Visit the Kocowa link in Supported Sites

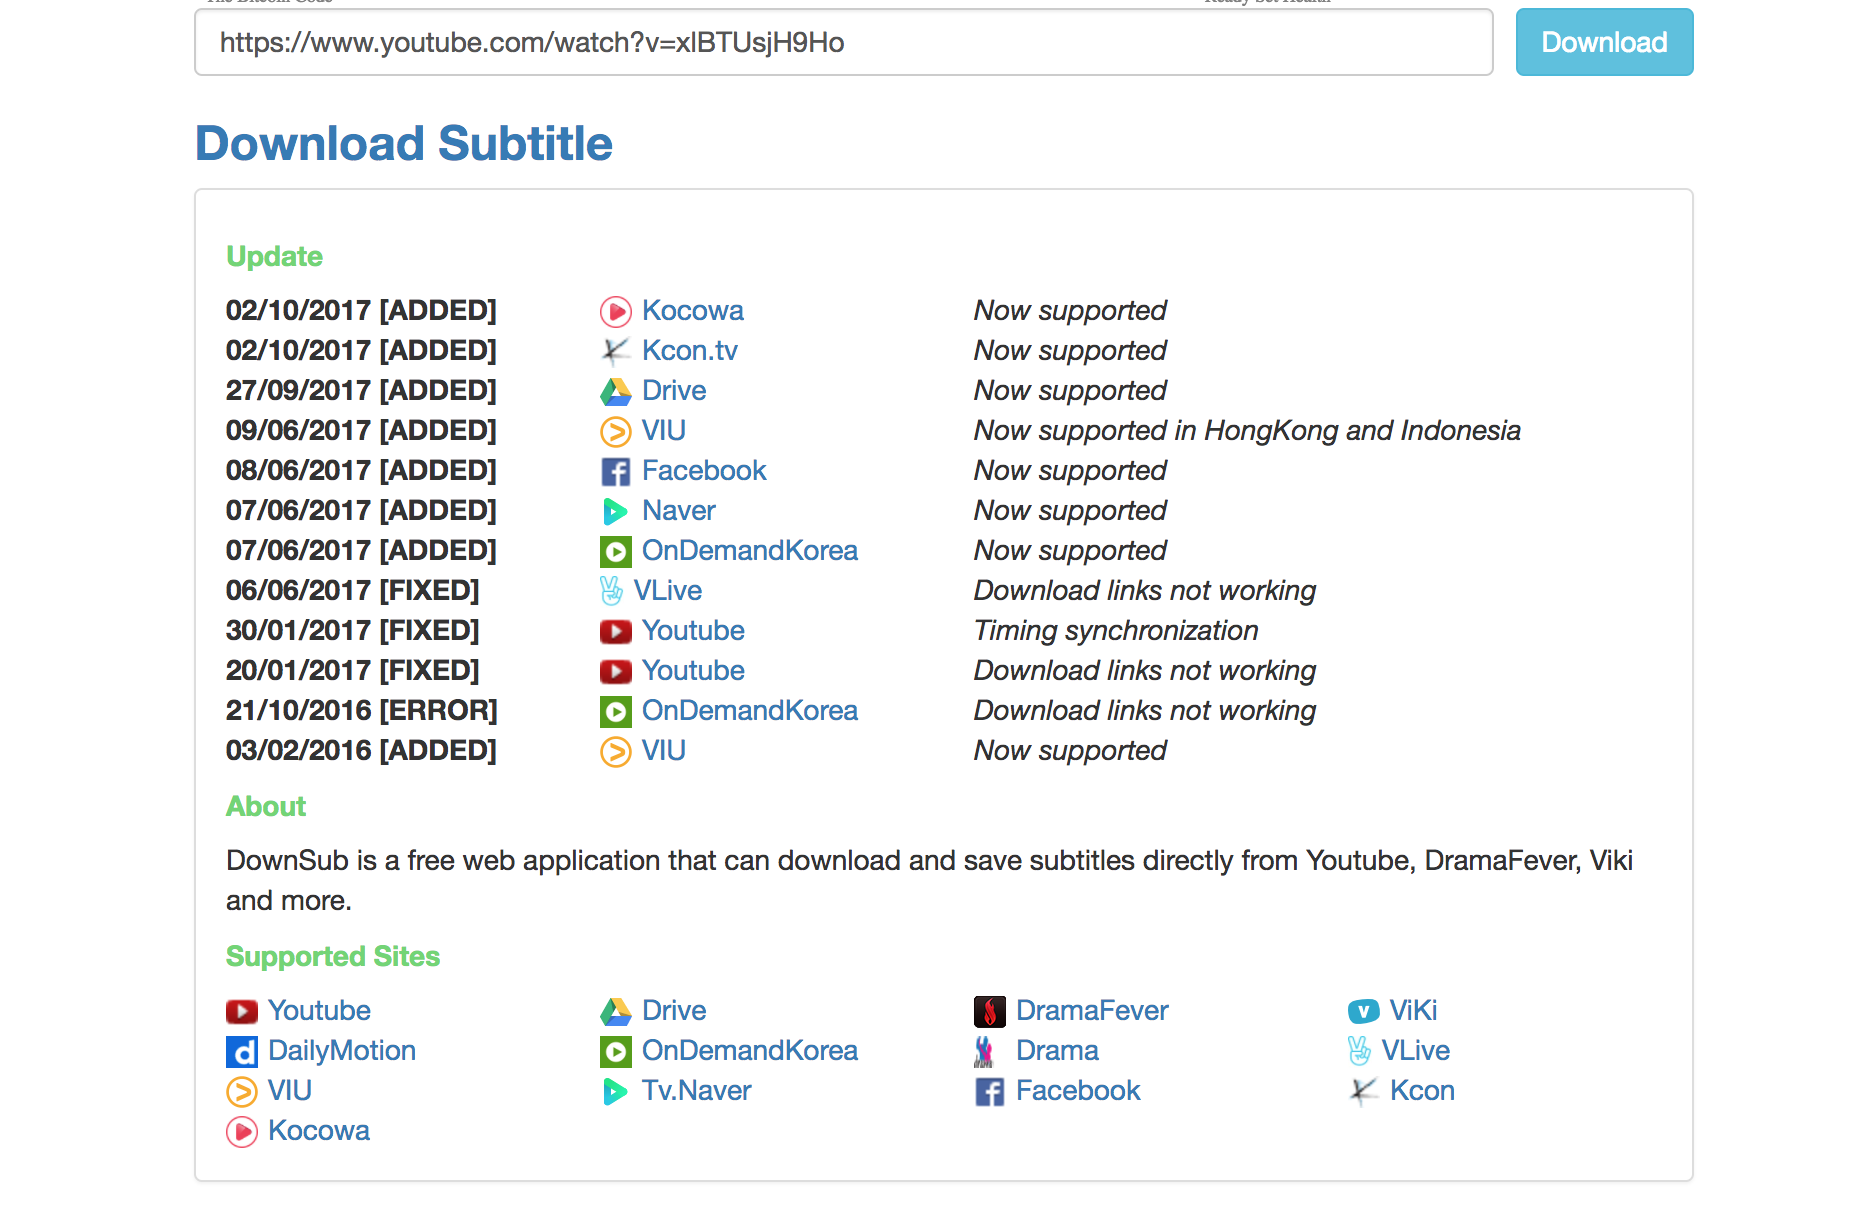click(318, 1130)
